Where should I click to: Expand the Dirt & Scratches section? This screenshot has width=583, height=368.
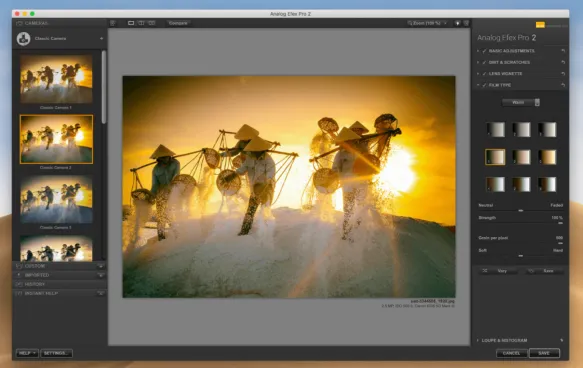tap(478, 62)
